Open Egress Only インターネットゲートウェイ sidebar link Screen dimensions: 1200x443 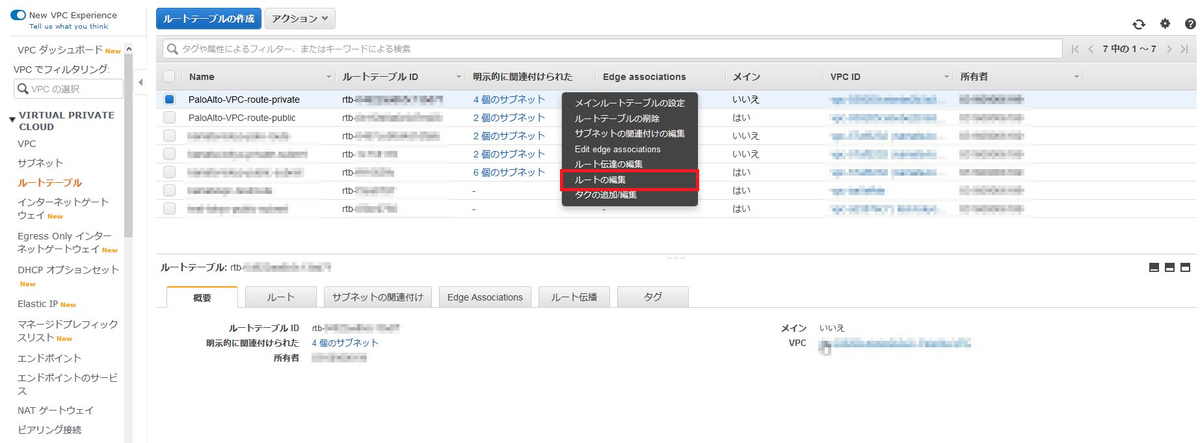[x=64, y=242]
